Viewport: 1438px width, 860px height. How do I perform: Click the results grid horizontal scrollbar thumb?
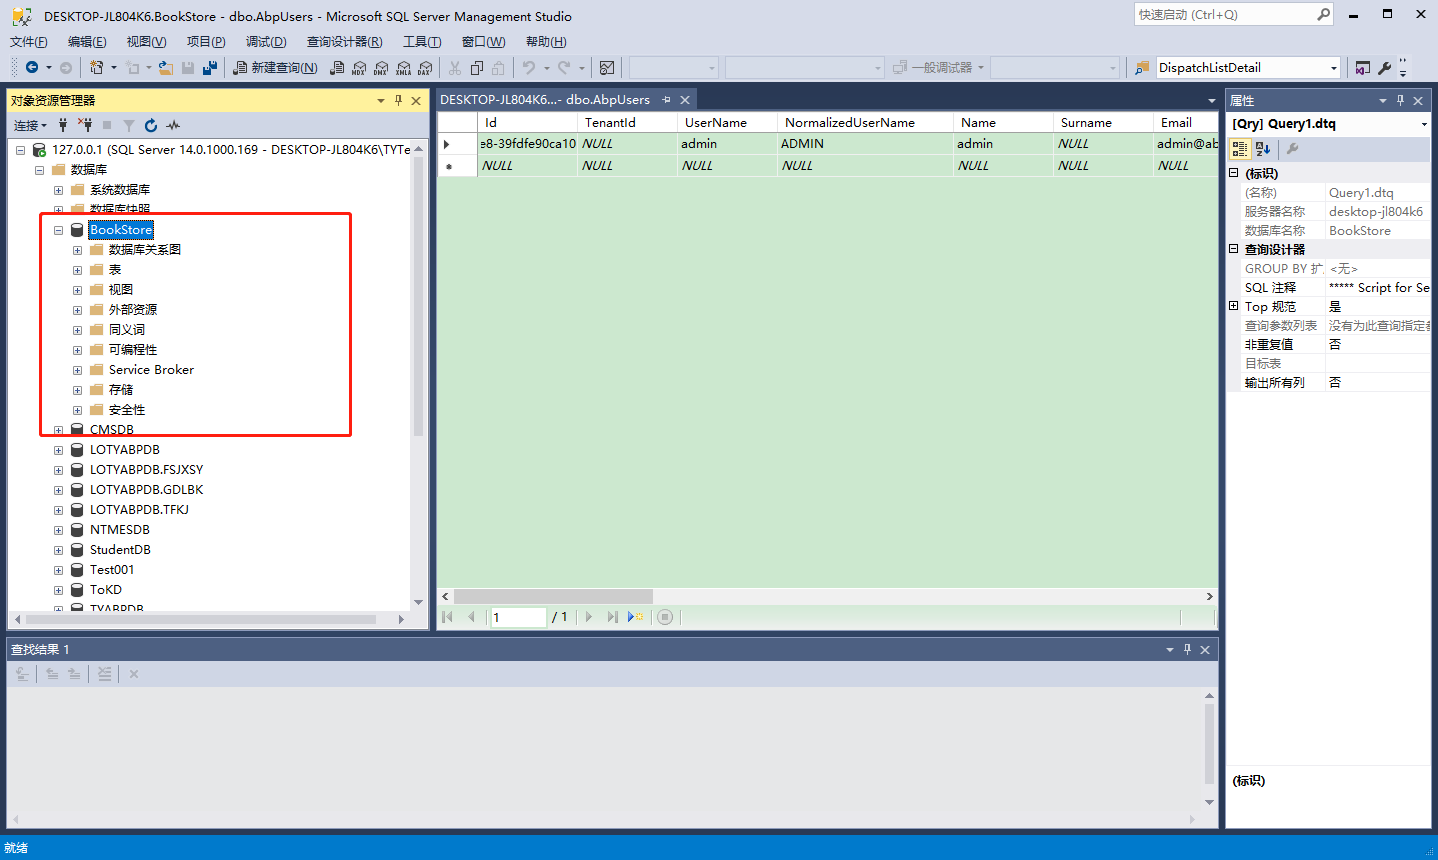(553, 596)
